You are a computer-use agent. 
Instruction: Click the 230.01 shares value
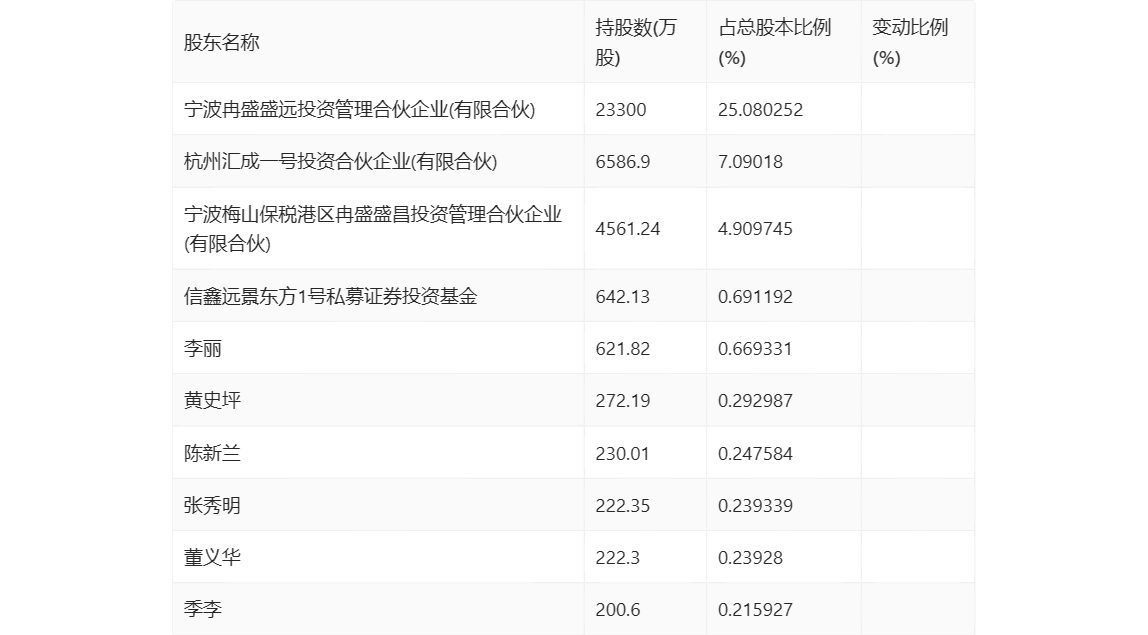coord(622,453)
